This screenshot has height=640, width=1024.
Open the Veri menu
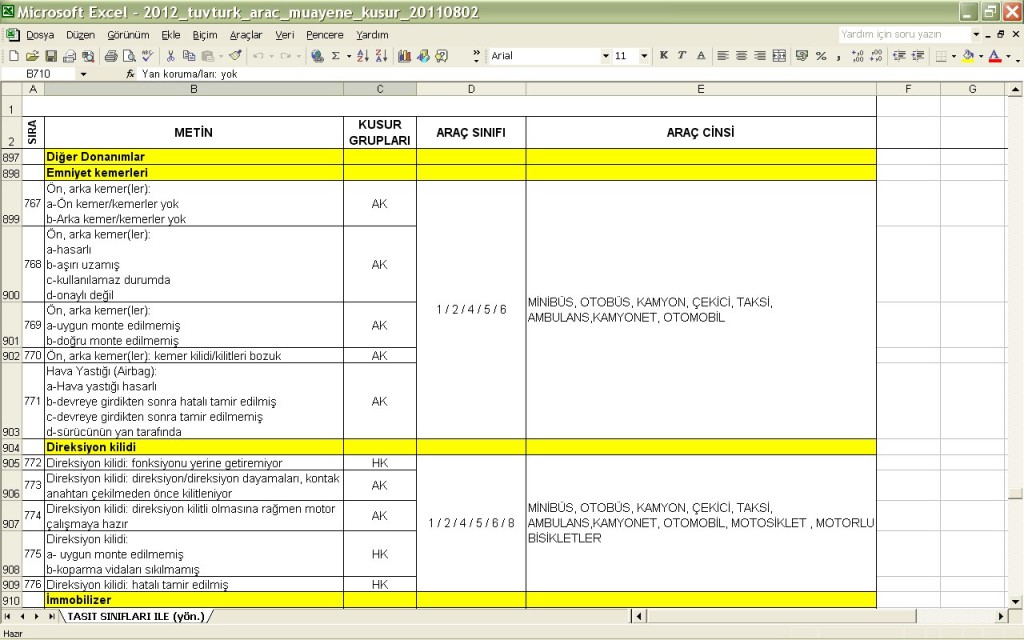pyautogui.click(x=285, y=35)
